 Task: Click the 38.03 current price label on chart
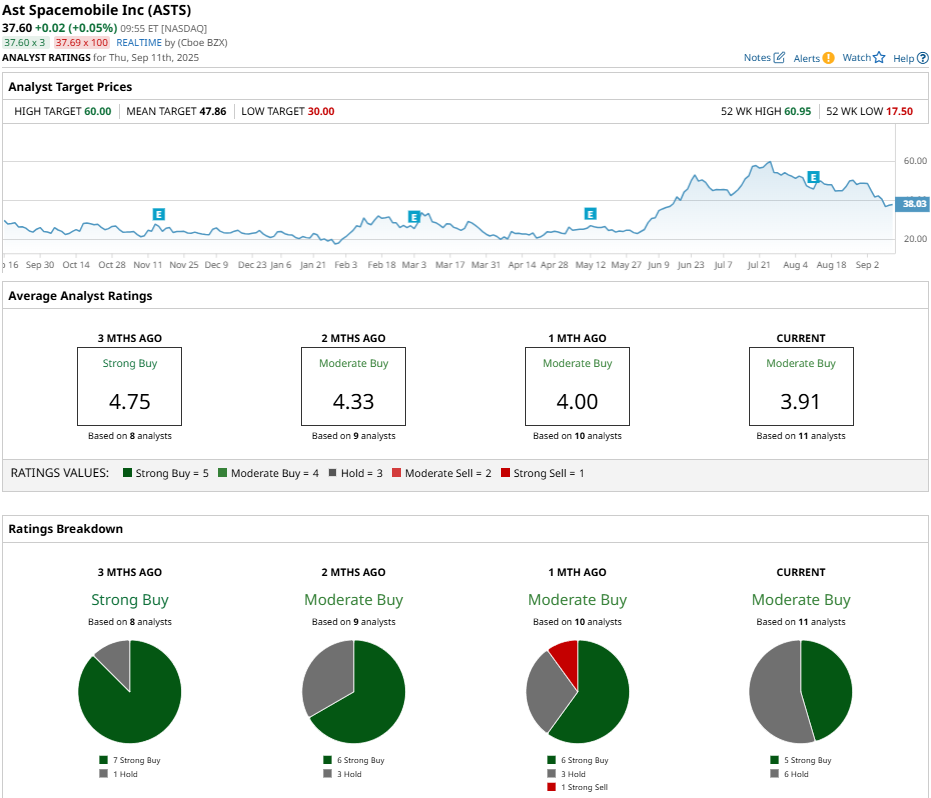pos(913,204)
